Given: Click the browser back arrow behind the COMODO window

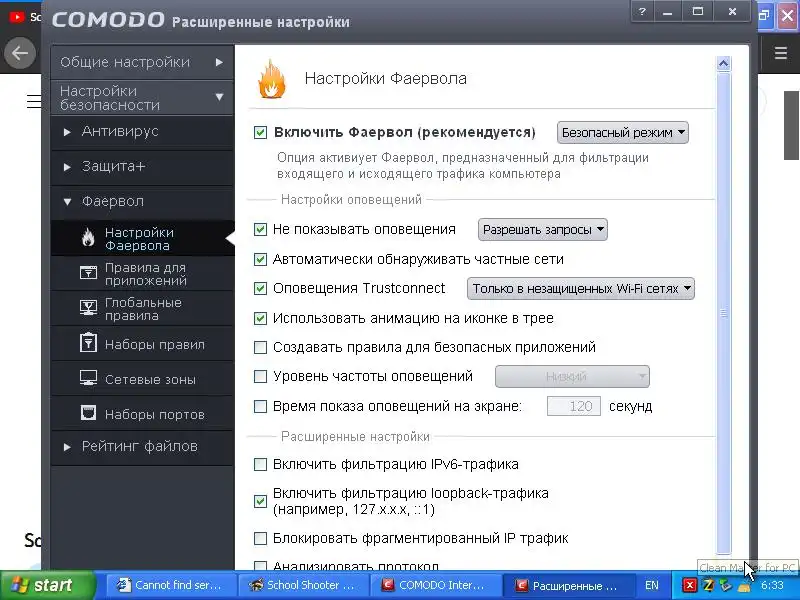Looking at the screenshot, I should pos(19,53).
